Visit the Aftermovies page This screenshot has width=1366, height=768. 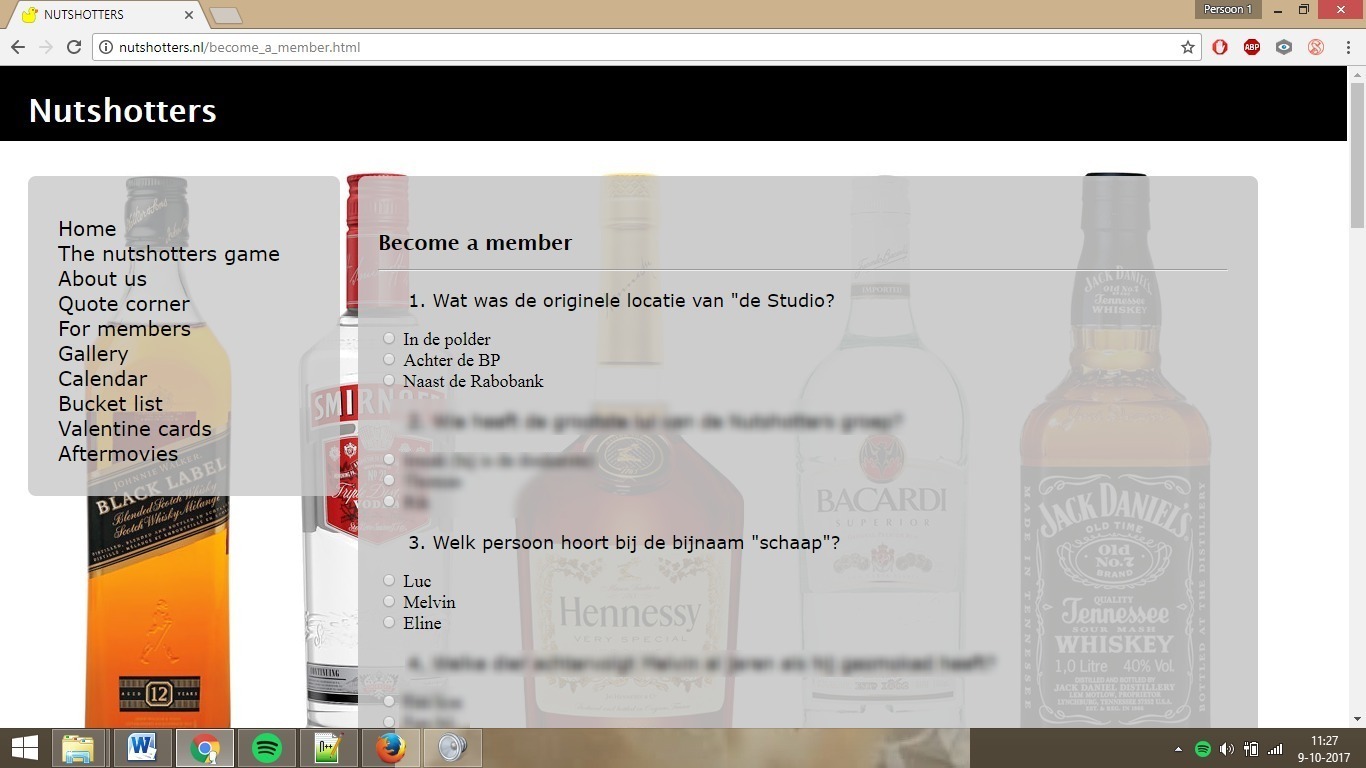118,454
